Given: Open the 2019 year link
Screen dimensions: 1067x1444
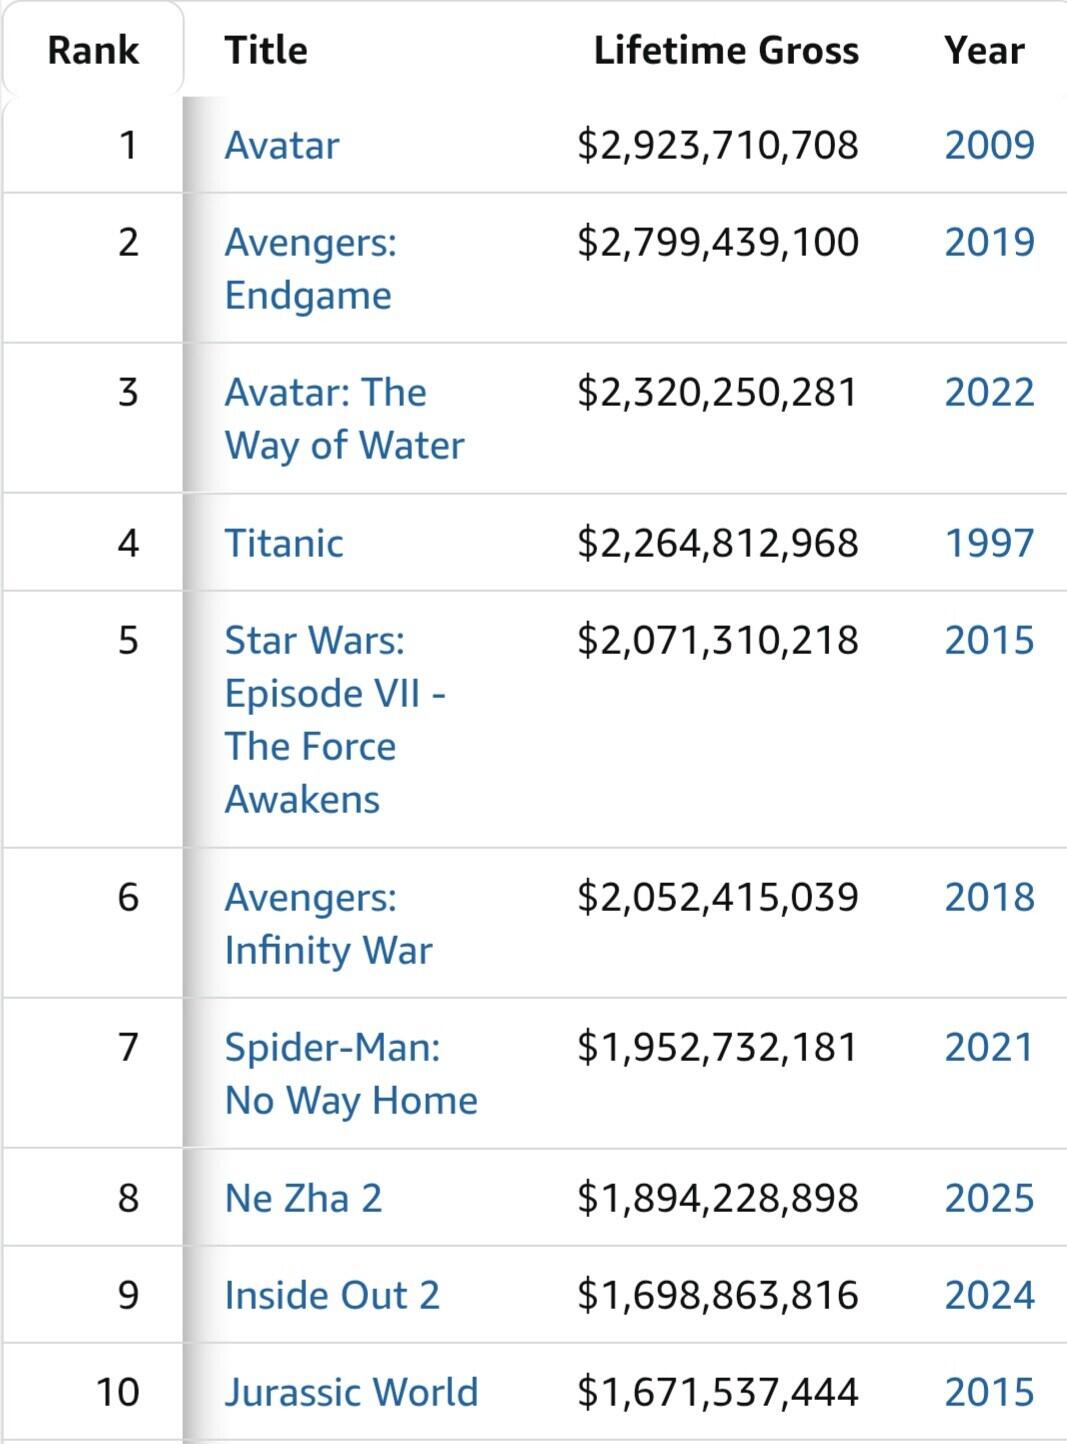Looking at the screenshot, I should tap(988, 243).
